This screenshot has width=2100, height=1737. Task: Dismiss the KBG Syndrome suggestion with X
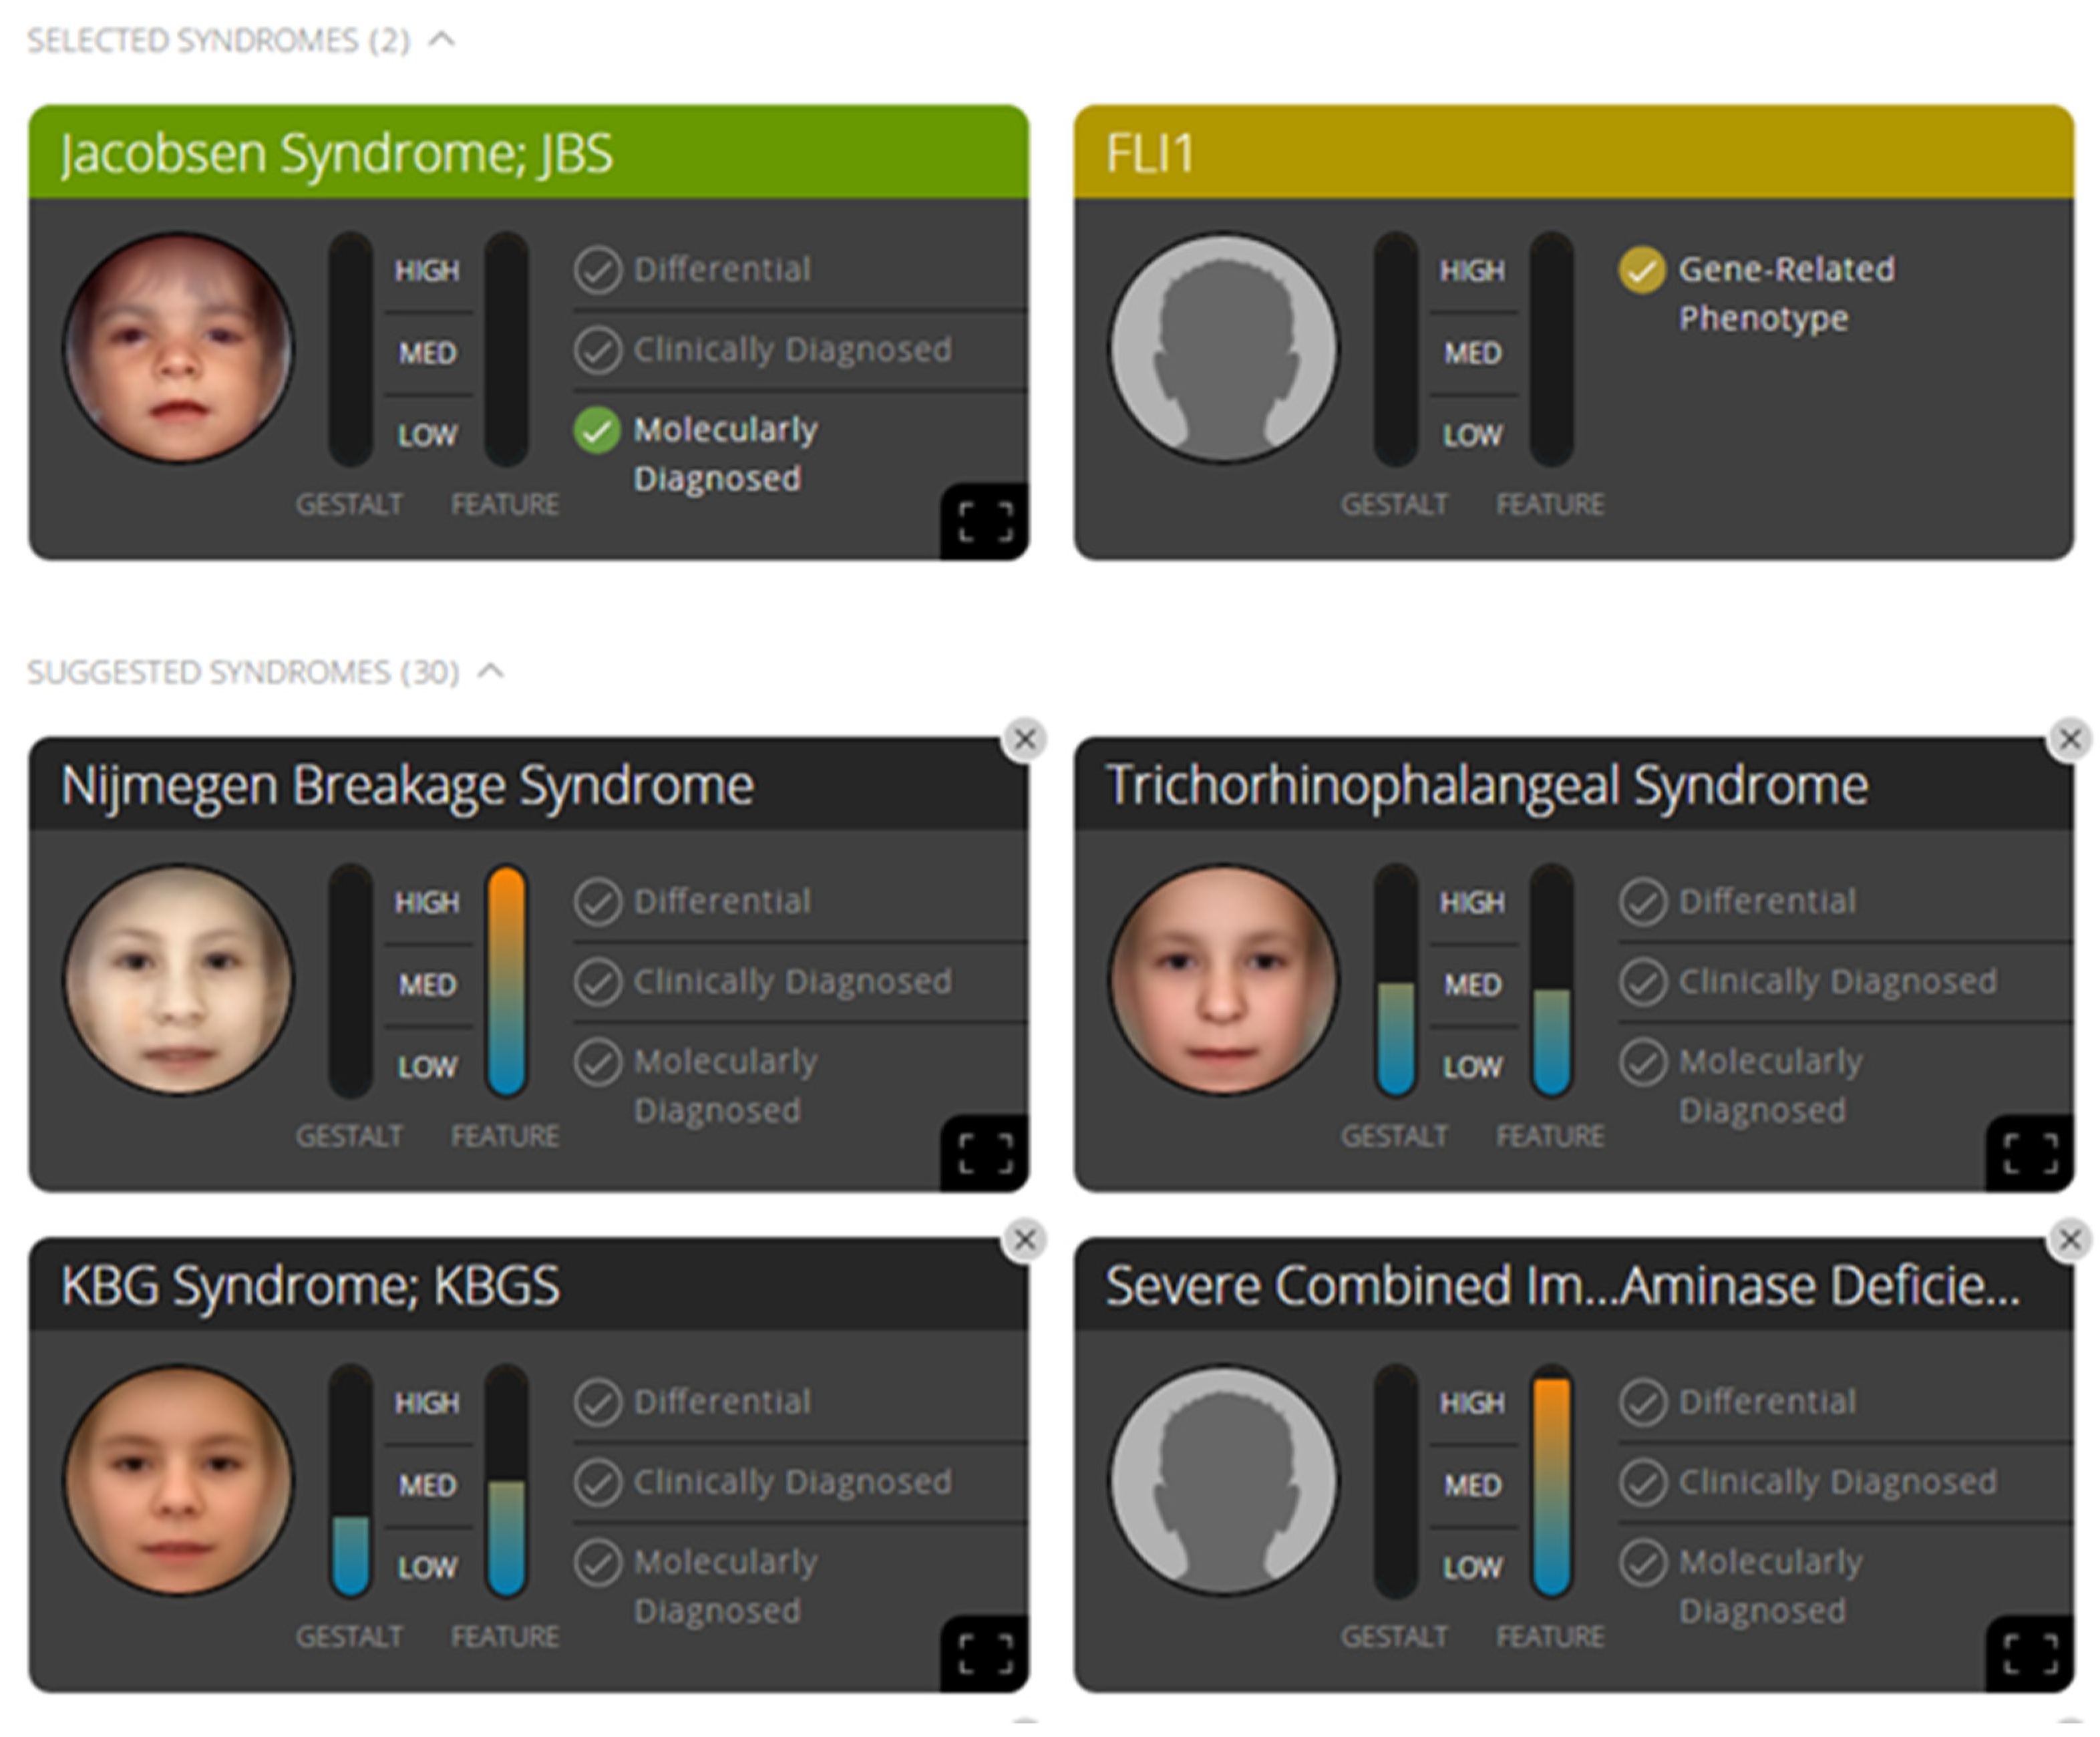pyautogui.click(x=1025, y=1240)
